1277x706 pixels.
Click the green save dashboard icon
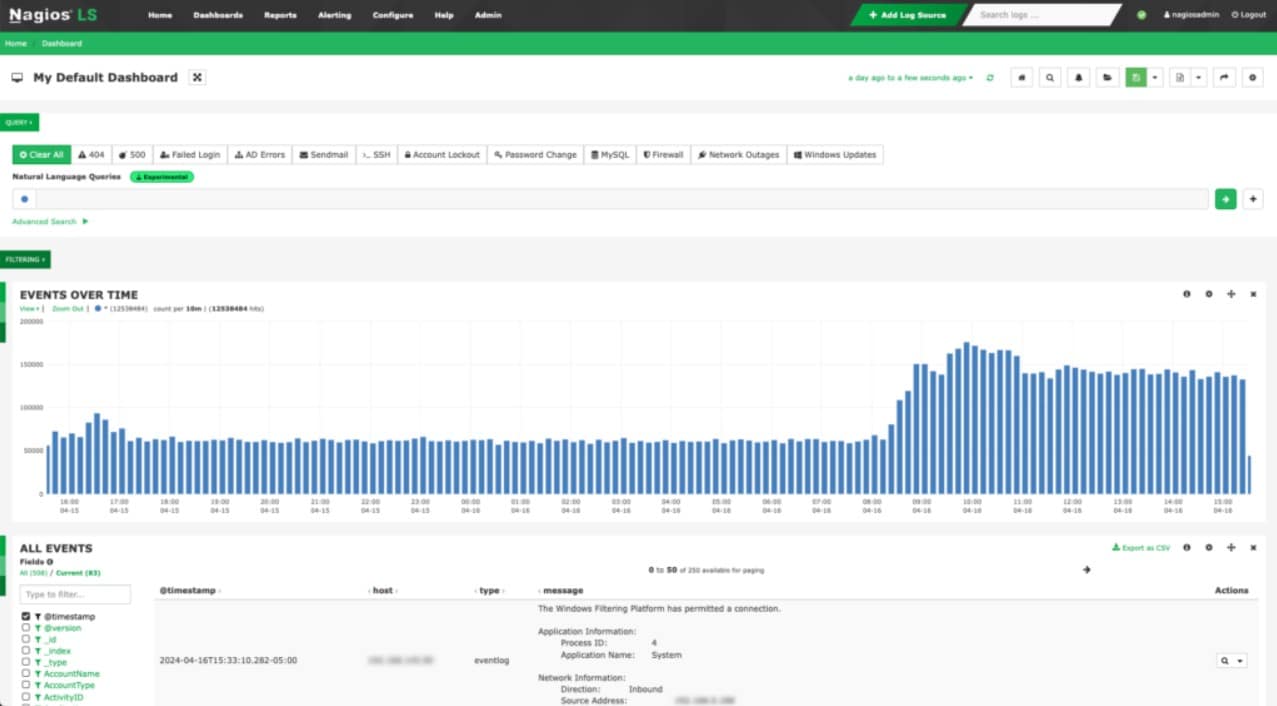pyautogui.click(x=1135, y=77)
